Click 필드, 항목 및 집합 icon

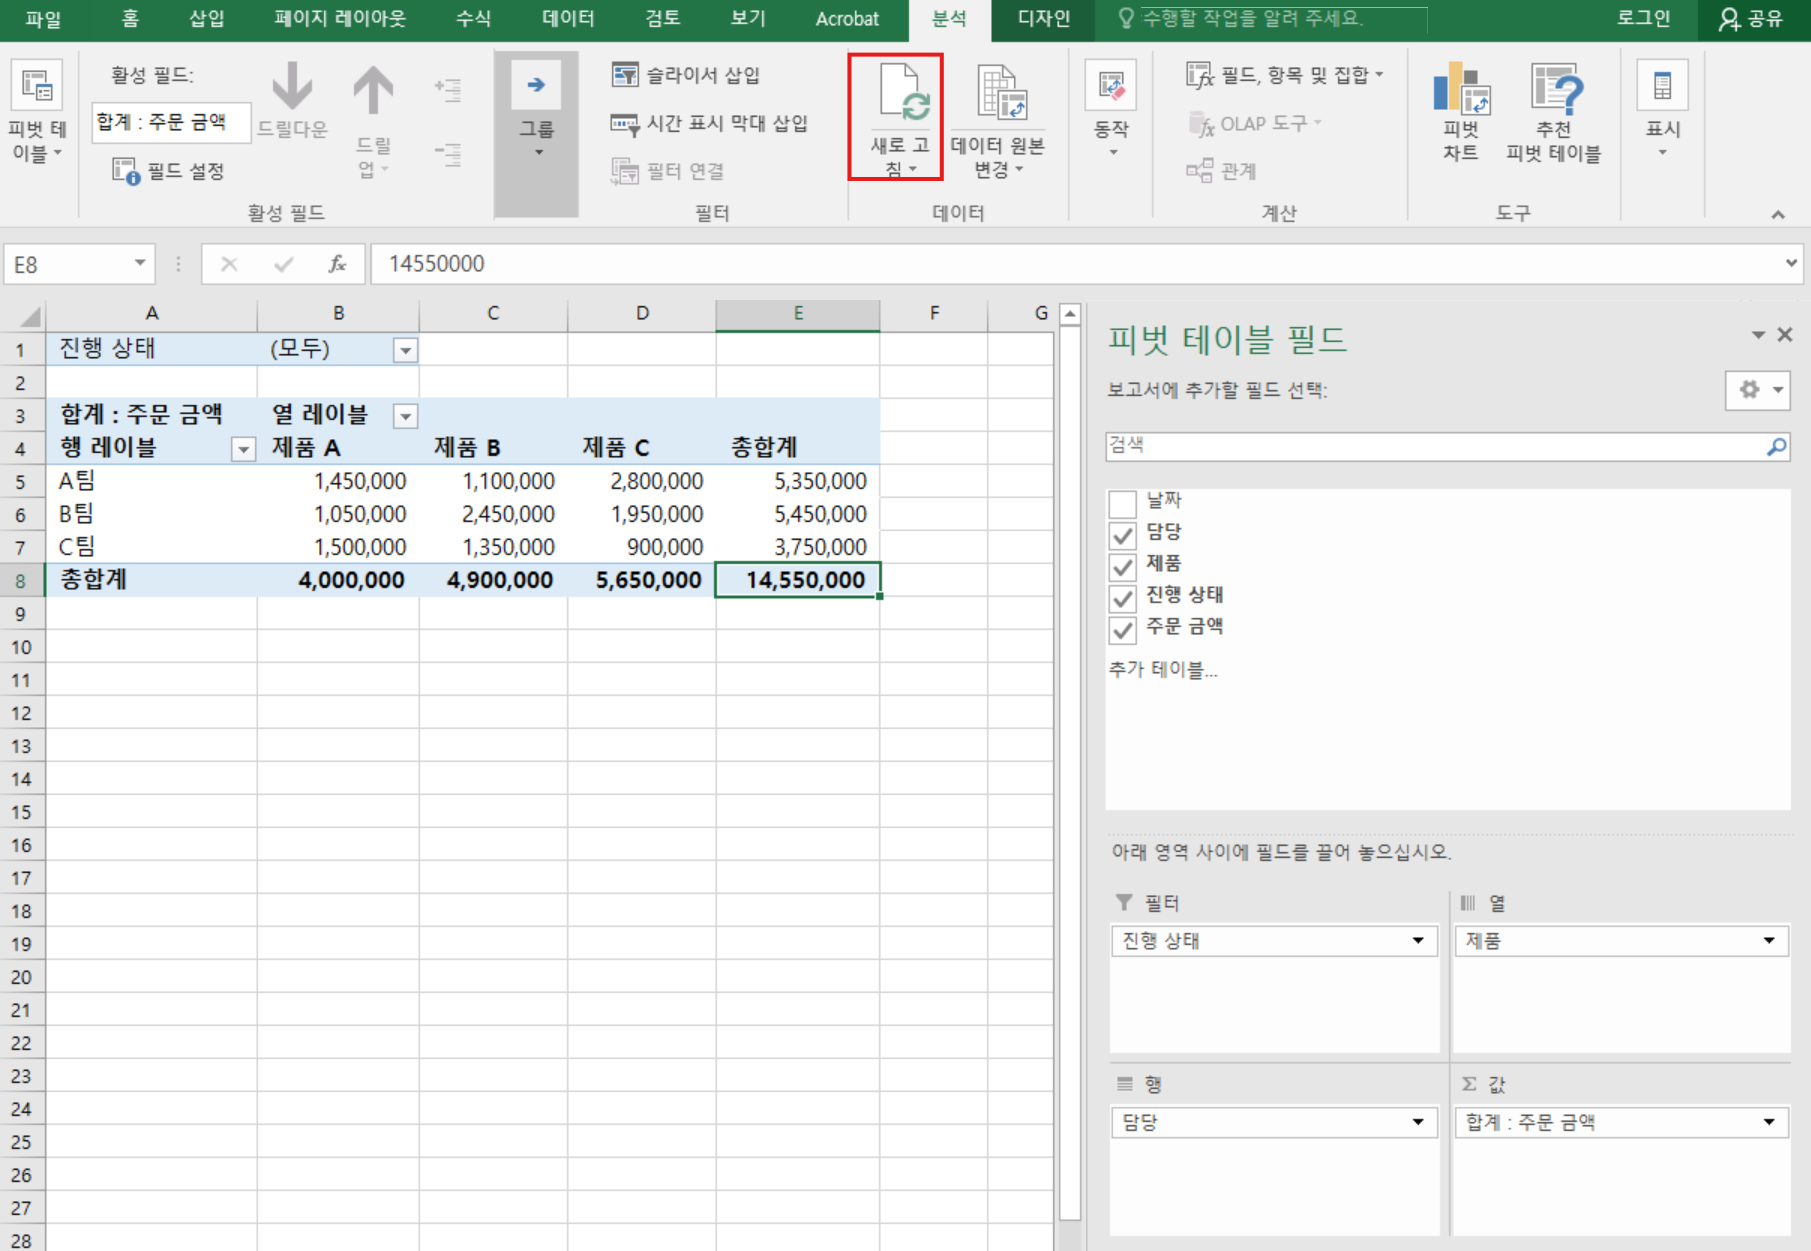click(1200, 75)
